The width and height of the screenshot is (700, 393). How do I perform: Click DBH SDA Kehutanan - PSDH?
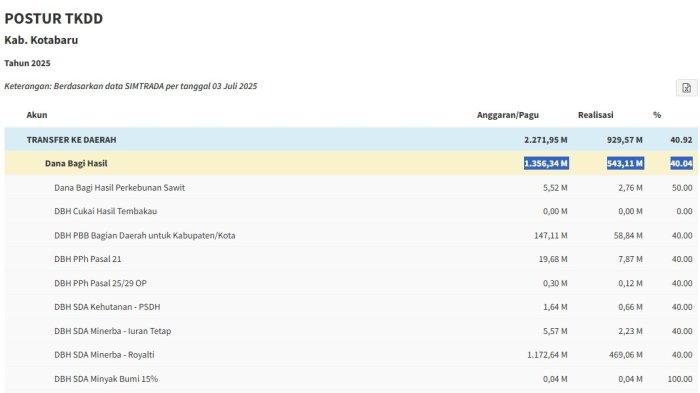pos(107,307)
